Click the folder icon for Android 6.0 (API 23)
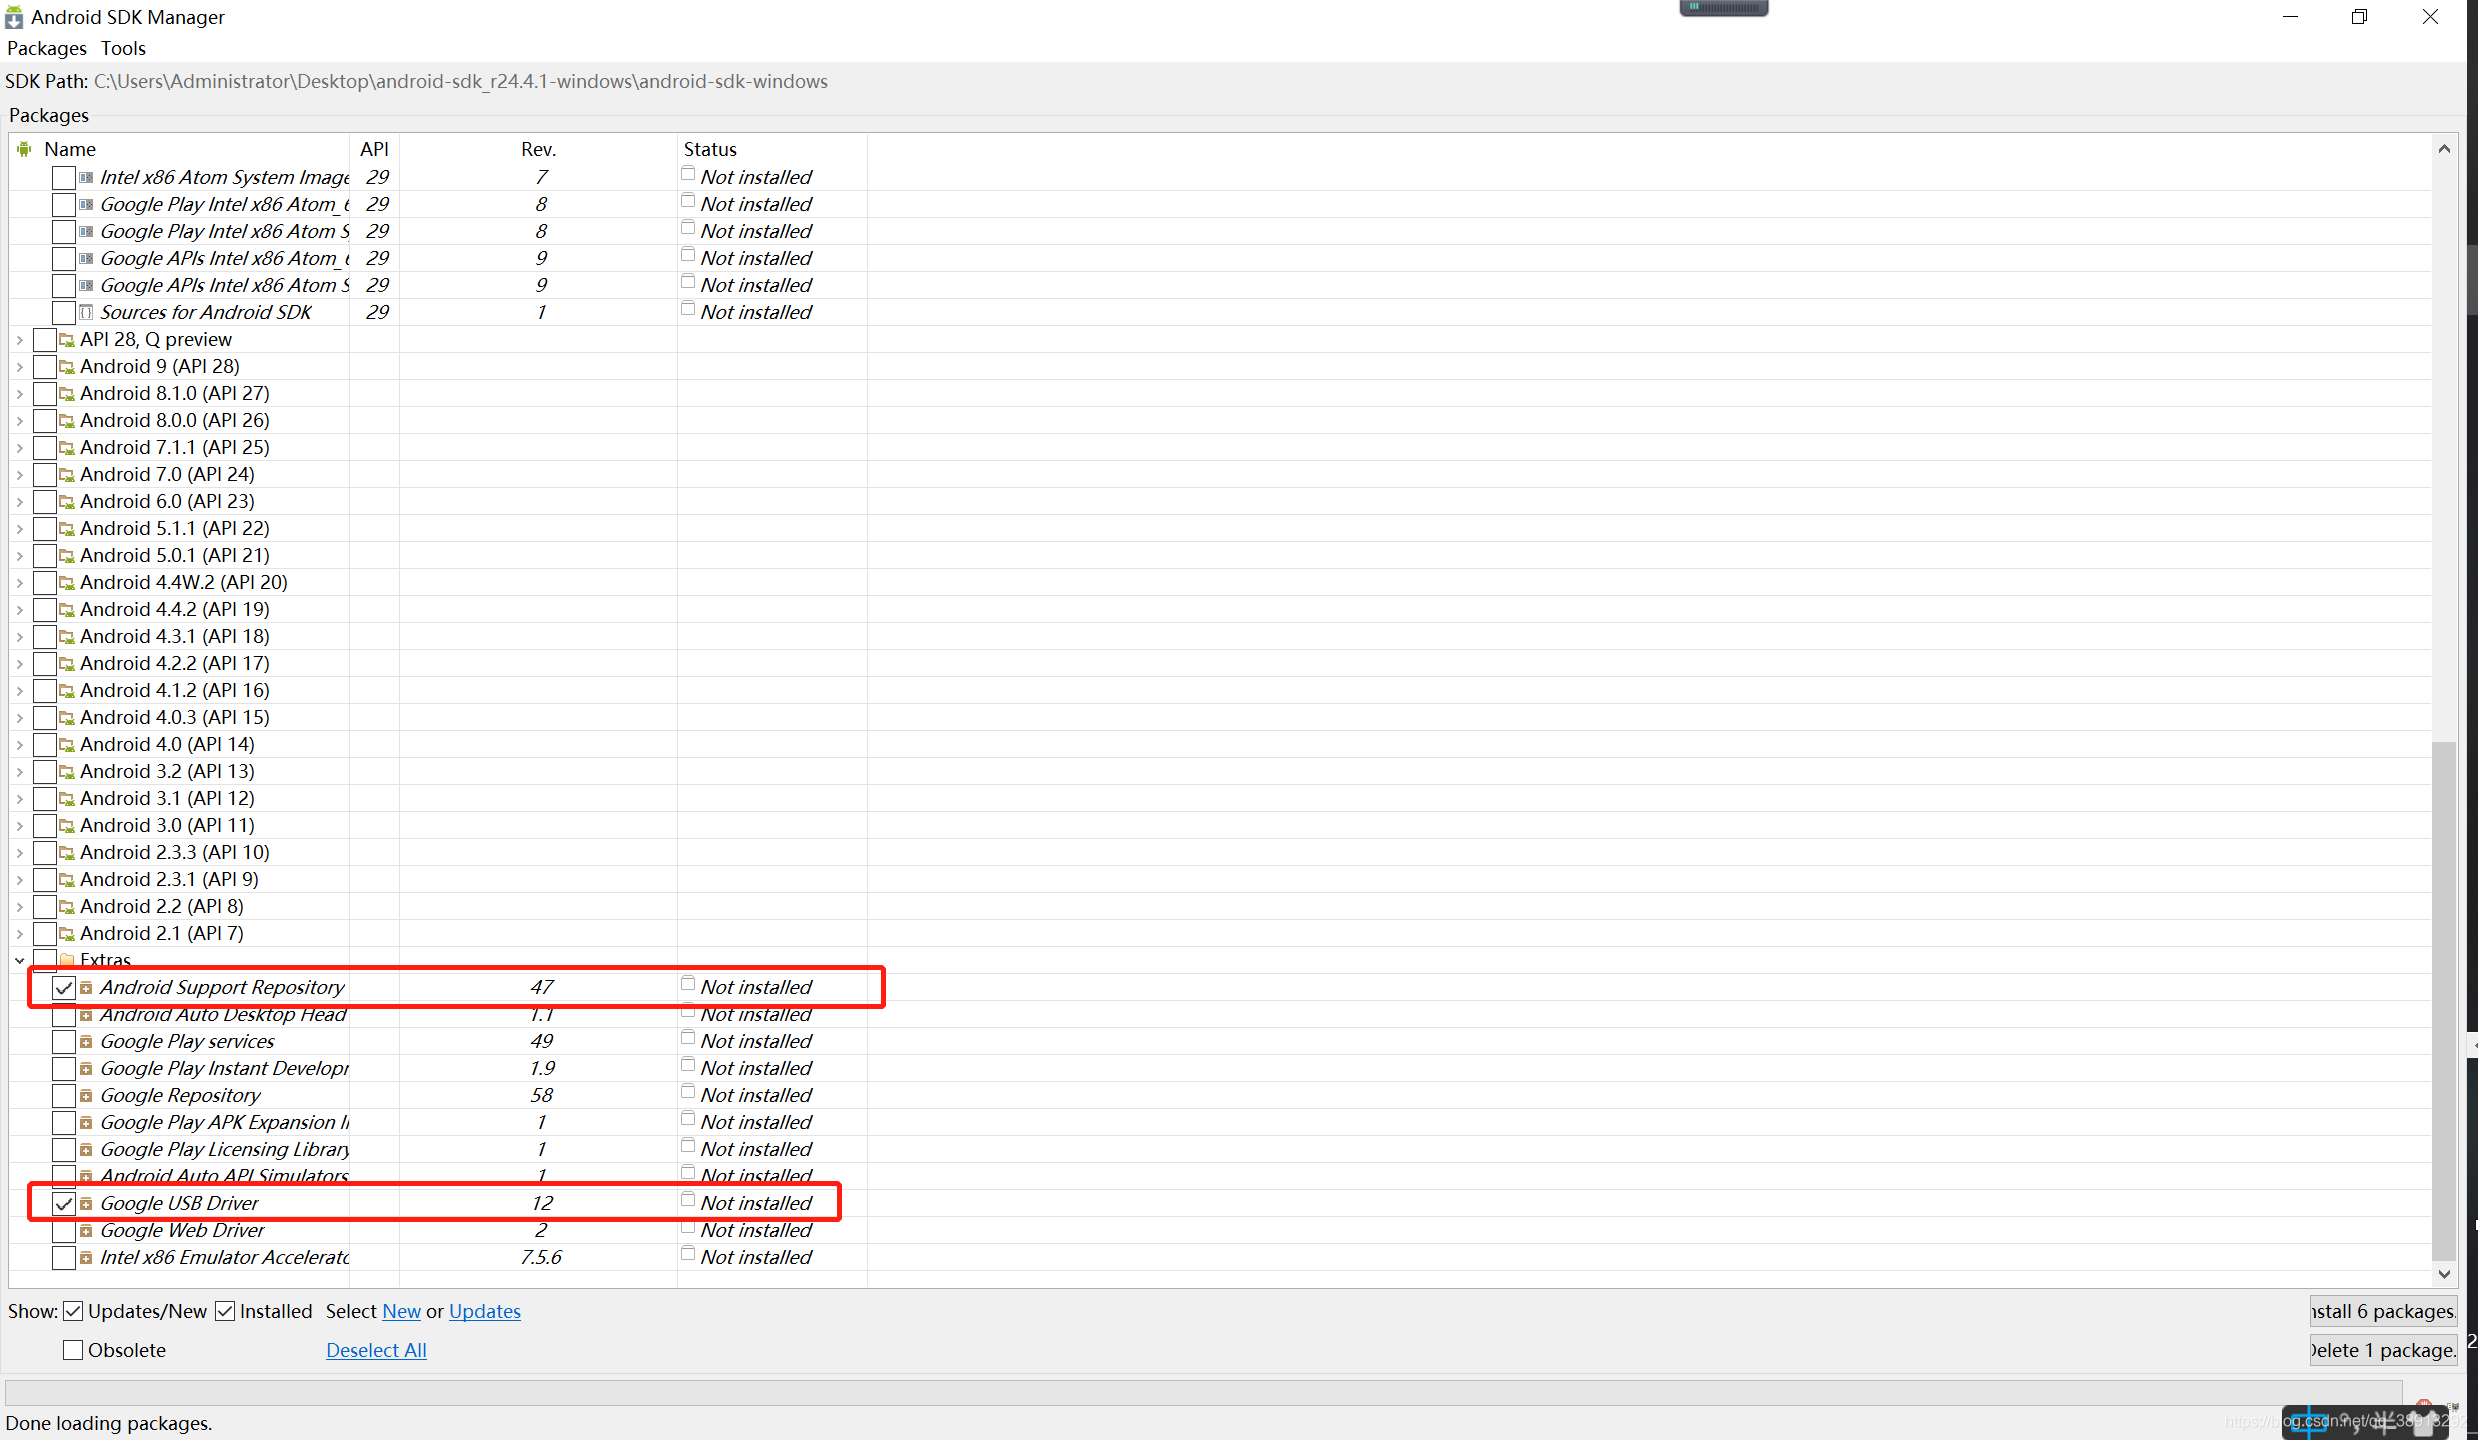 67,502
